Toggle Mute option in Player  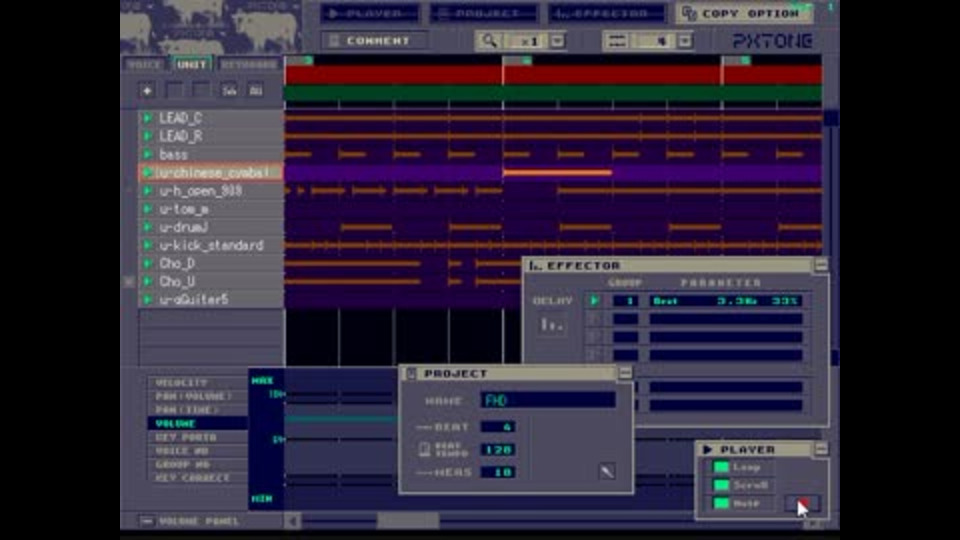point(721,503)
